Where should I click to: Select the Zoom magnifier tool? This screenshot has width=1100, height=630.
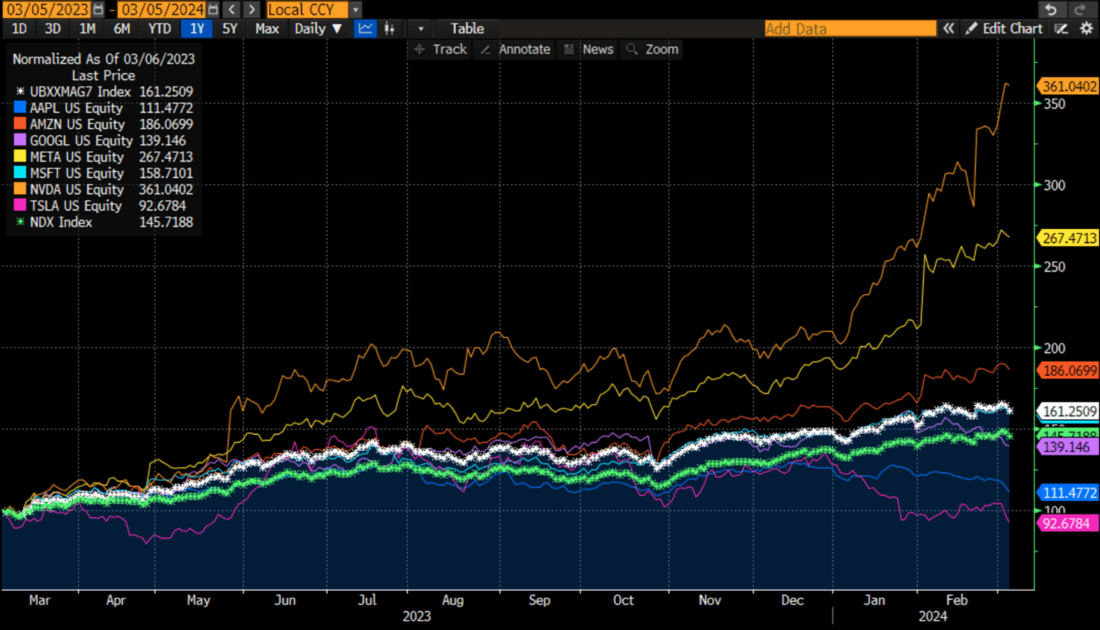tap(651, 48)
